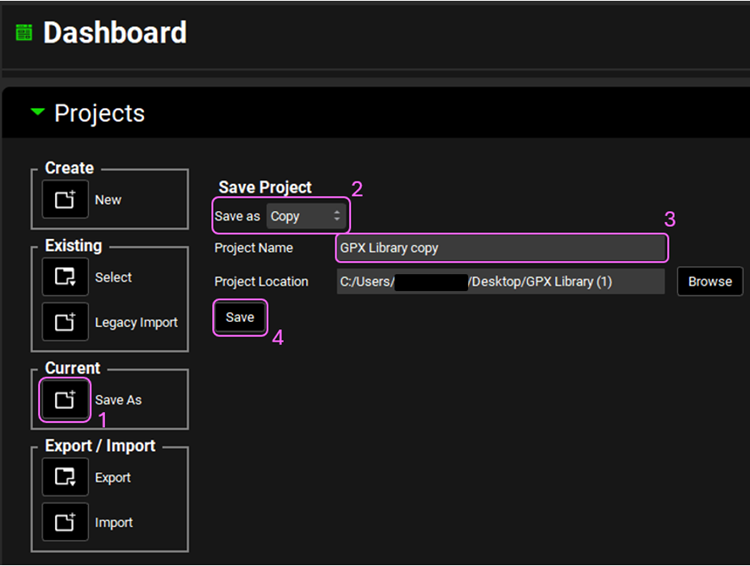The height and width of the screenshot is (566, 750).
Task: Click the green Dashboard grid icon
Action: pos(23,33)
